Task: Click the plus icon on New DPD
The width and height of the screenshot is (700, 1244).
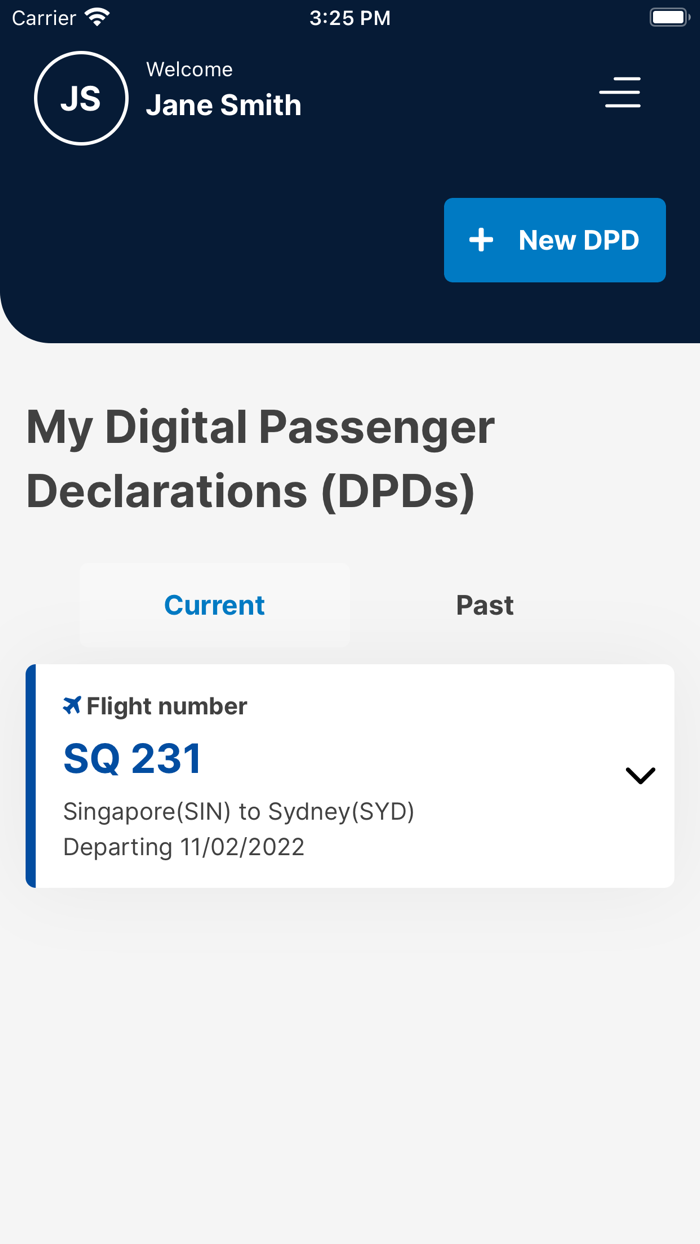Action: tap(481, 240)
